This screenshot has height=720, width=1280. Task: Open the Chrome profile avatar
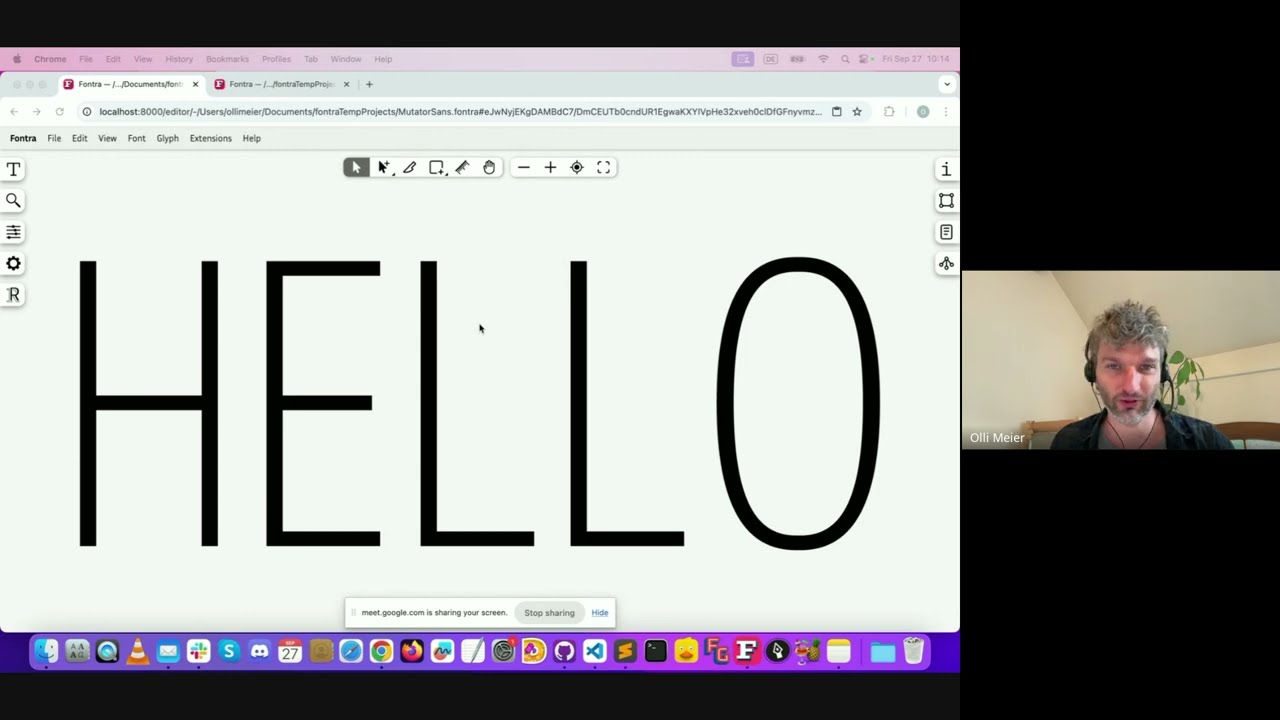click(923, 112)
